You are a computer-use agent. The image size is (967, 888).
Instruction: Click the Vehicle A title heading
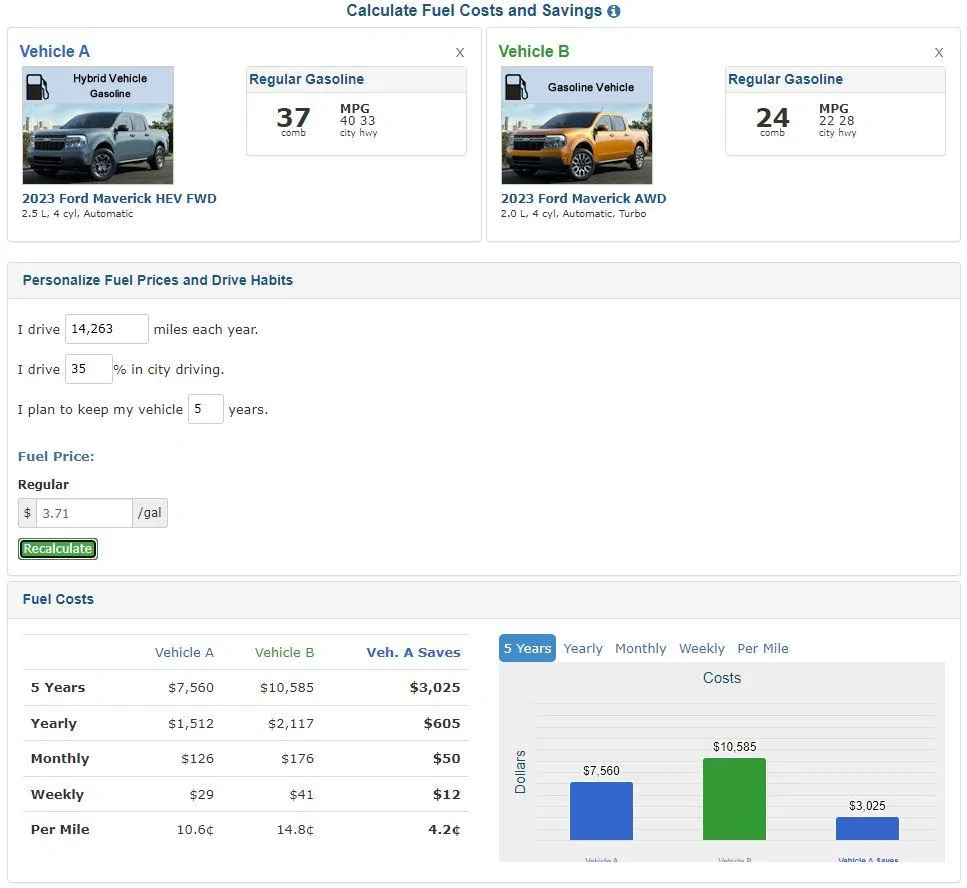coord(54,51)
